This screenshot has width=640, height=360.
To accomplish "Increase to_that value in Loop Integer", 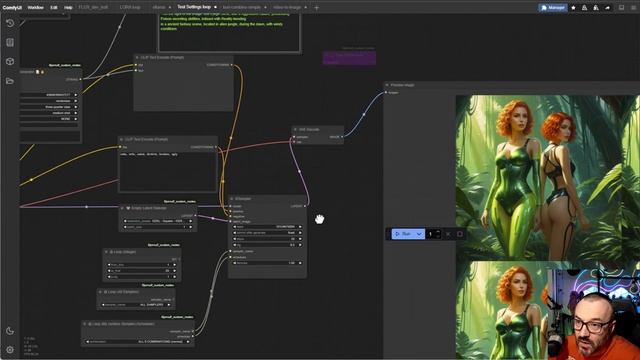I will tap(174, 271).
